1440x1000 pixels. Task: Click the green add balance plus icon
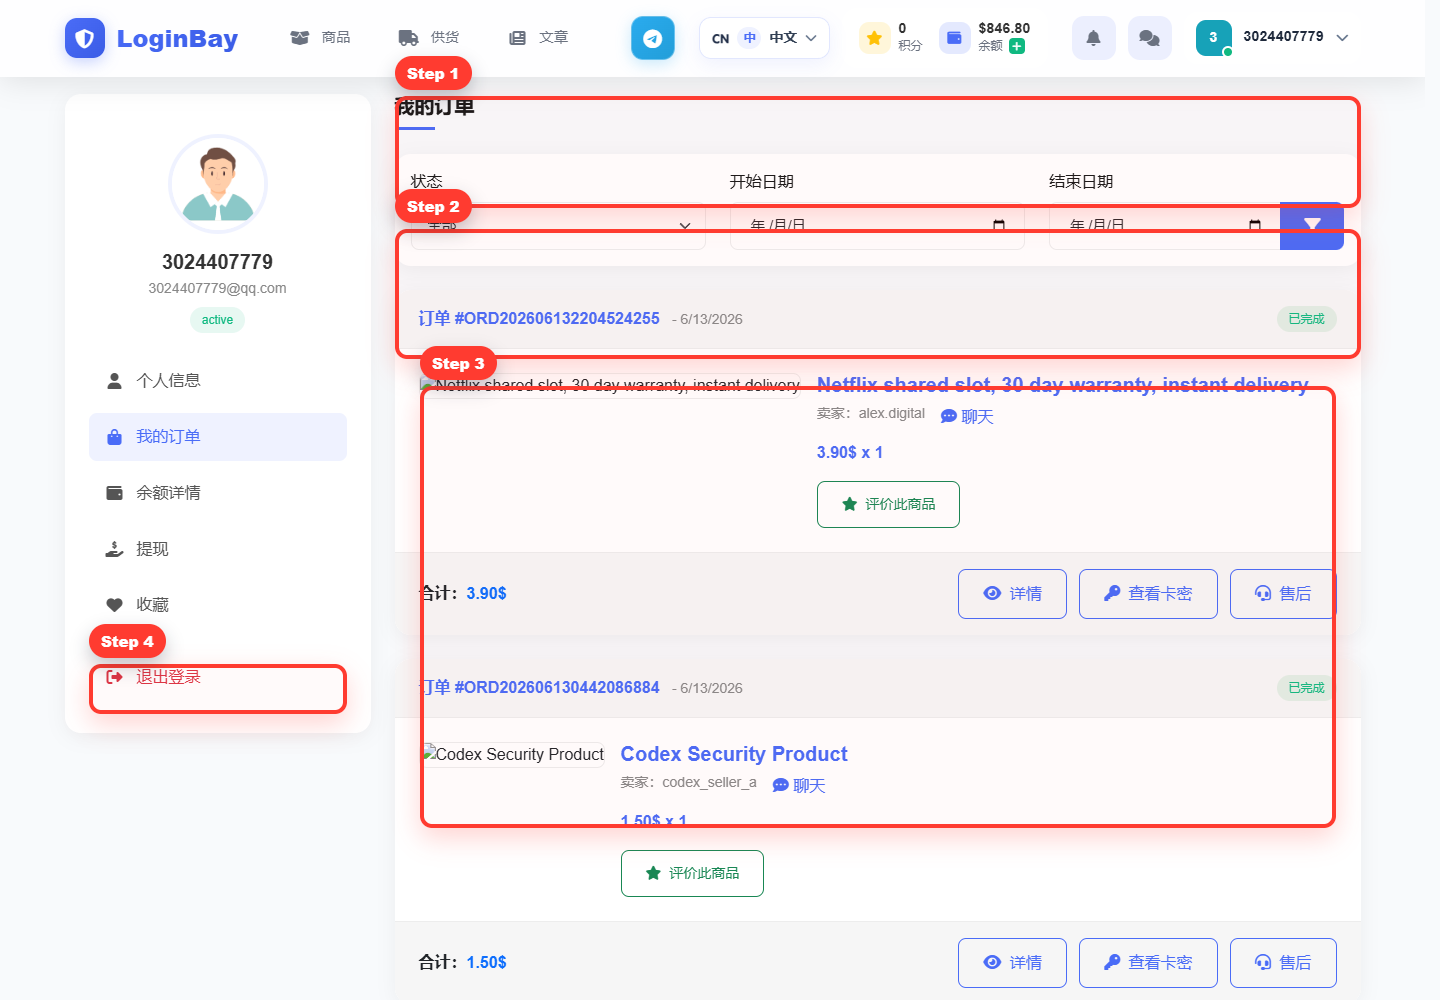tap(1017, 46)
